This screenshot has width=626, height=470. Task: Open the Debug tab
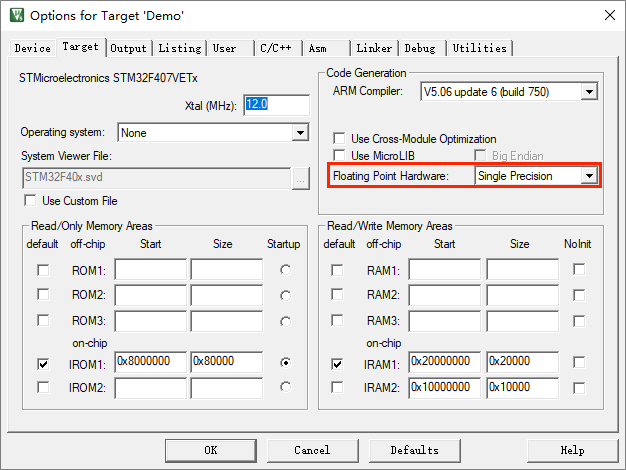coord(420,48)
